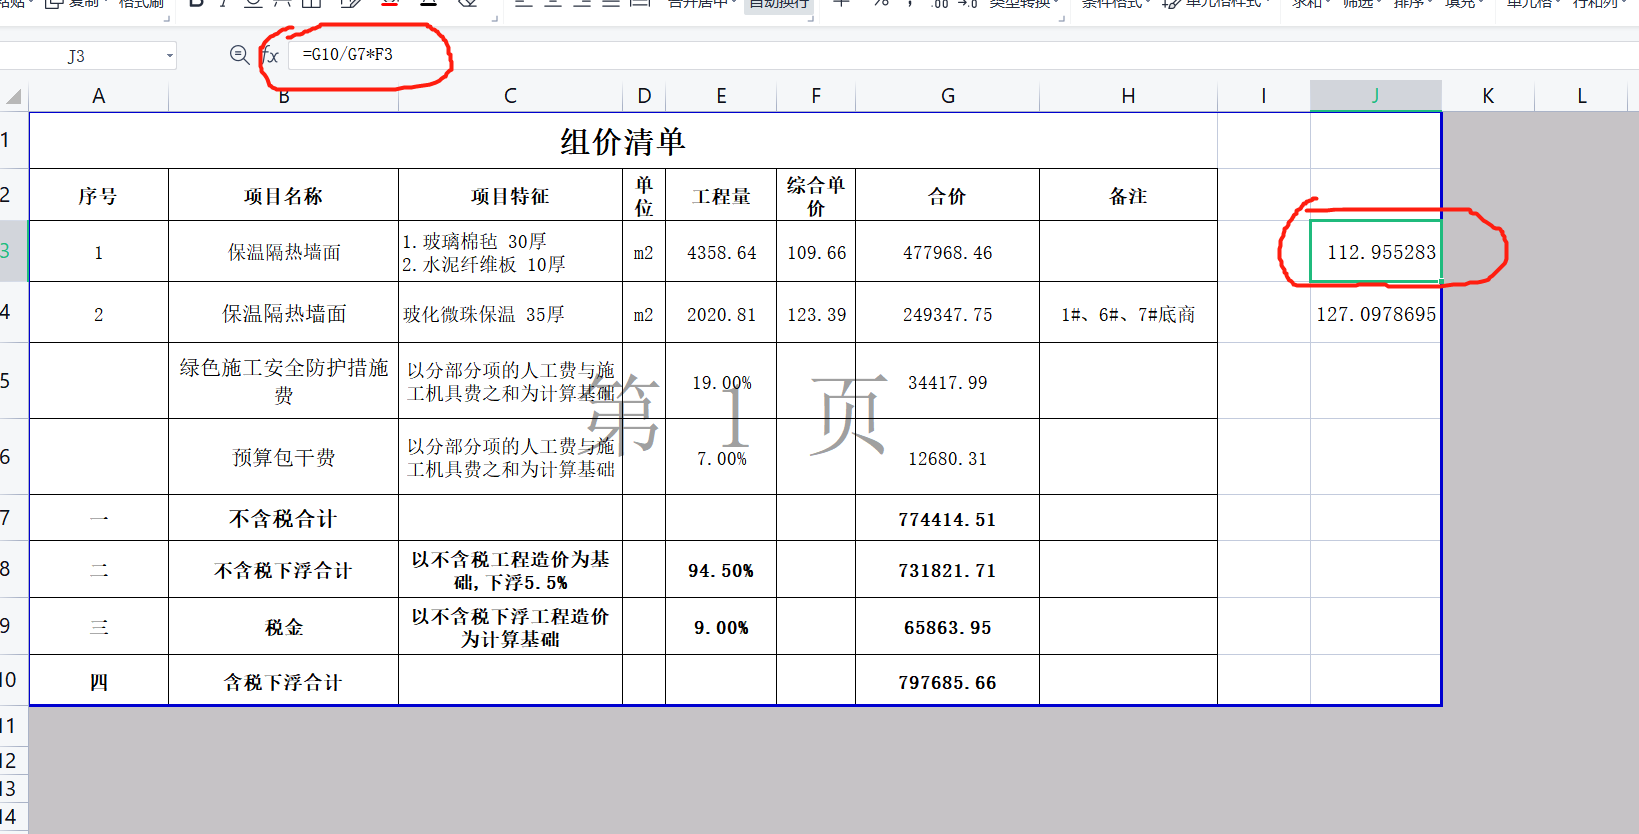The image size is (1639, 834).
Task: Open the 行和列 rows and columns menu
Action: 1600,4
